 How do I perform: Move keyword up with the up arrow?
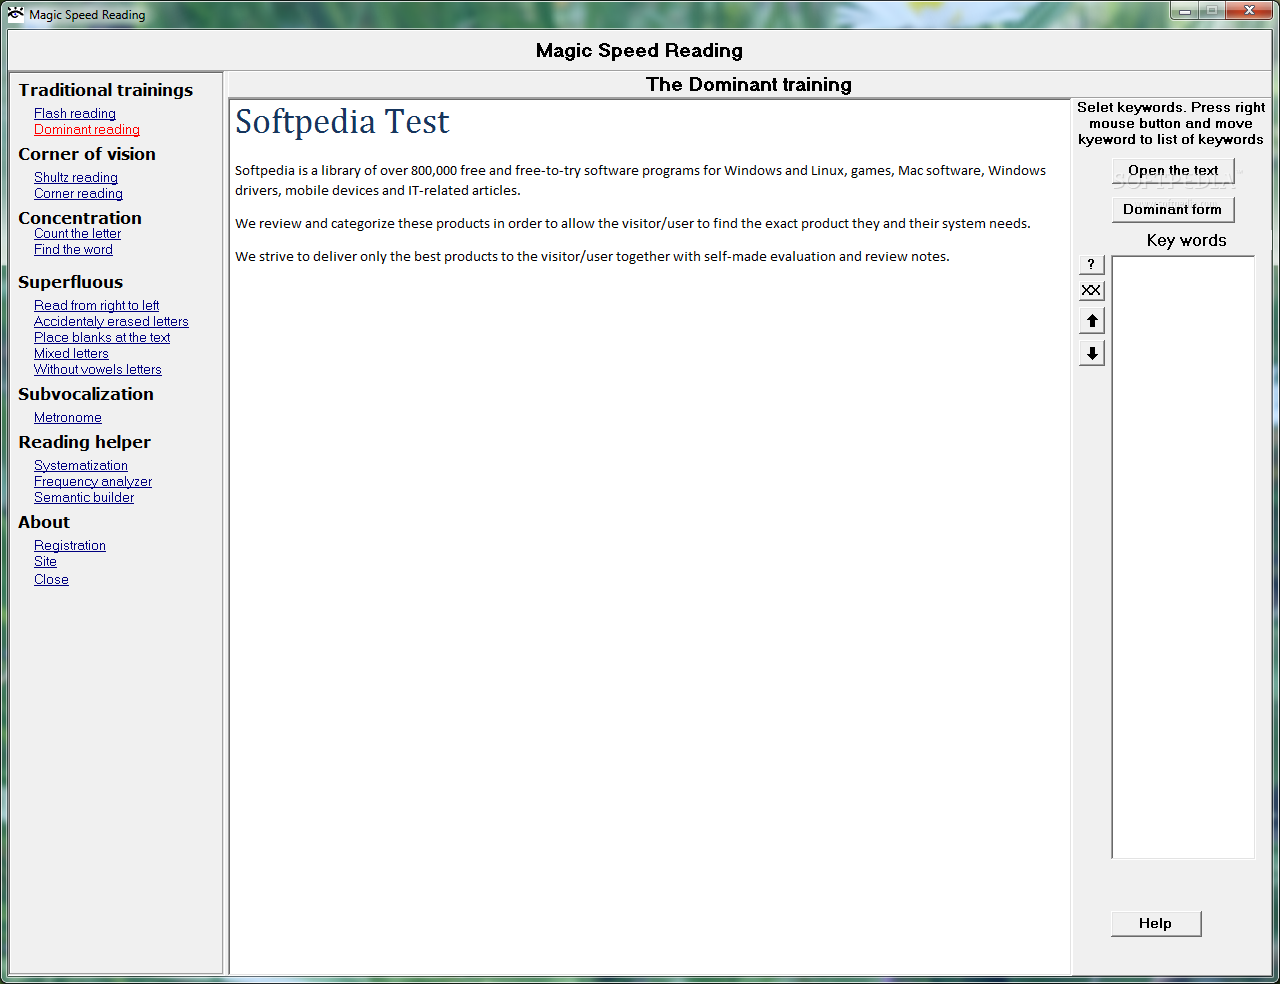pos(1092,321)
